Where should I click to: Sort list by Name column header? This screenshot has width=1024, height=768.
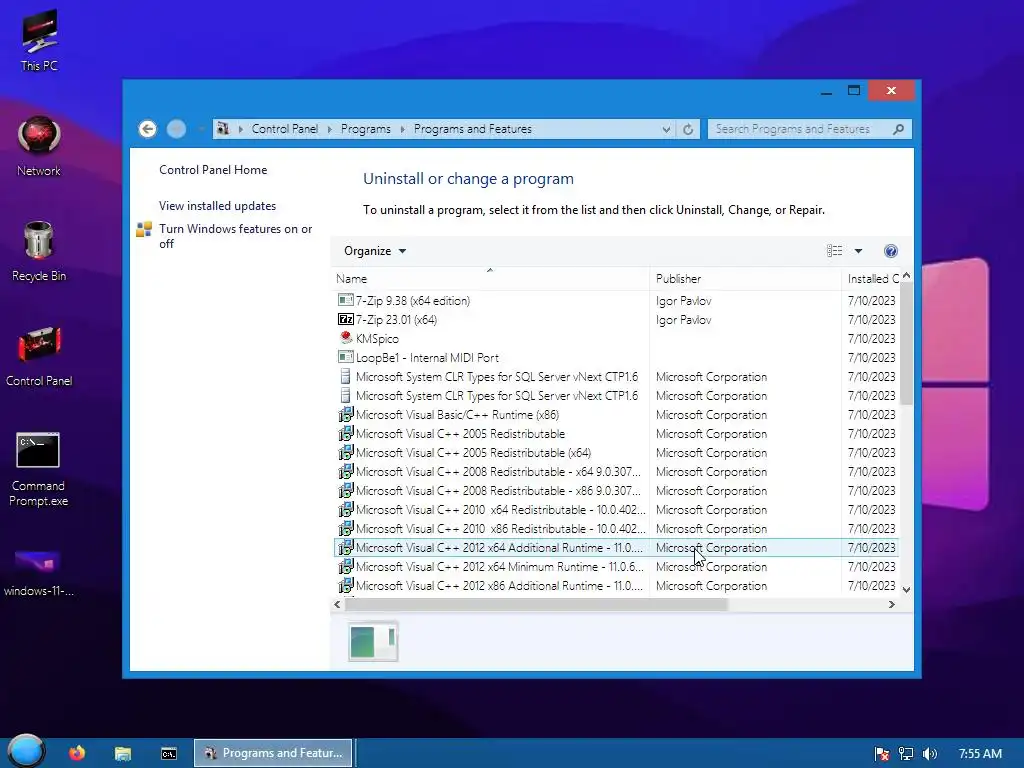(490, 278)
